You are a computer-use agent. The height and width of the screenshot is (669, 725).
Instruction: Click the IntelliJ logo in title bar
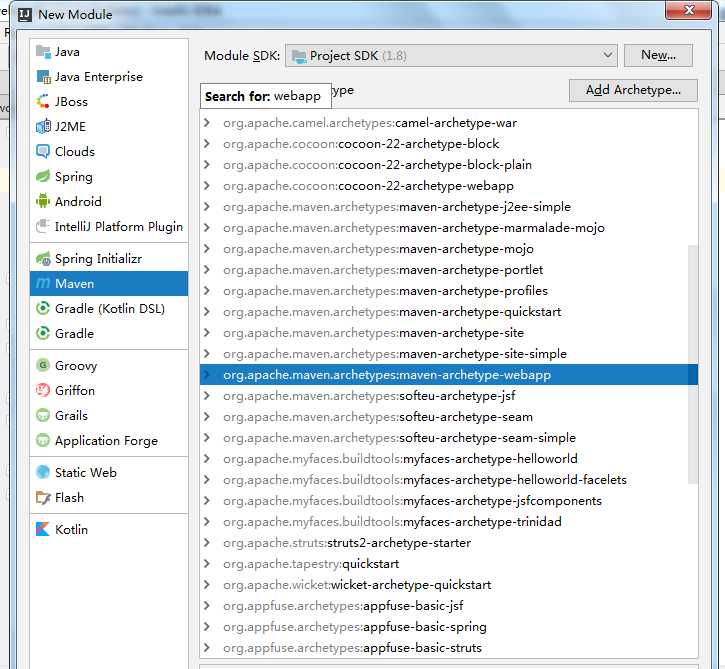[25, 15]
